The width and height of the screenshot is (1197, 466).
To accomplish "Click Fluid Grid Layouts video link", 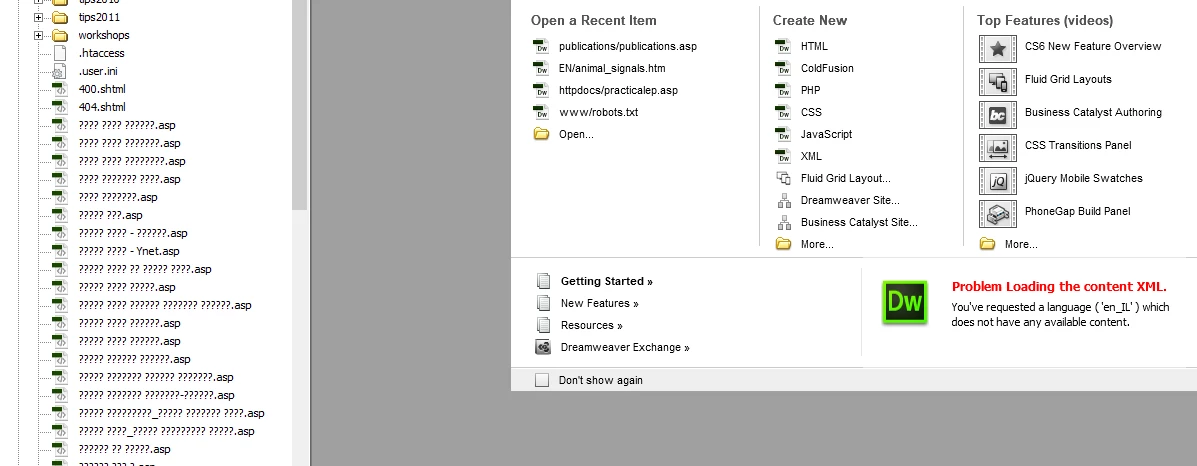I will [x=1068, y=79].
